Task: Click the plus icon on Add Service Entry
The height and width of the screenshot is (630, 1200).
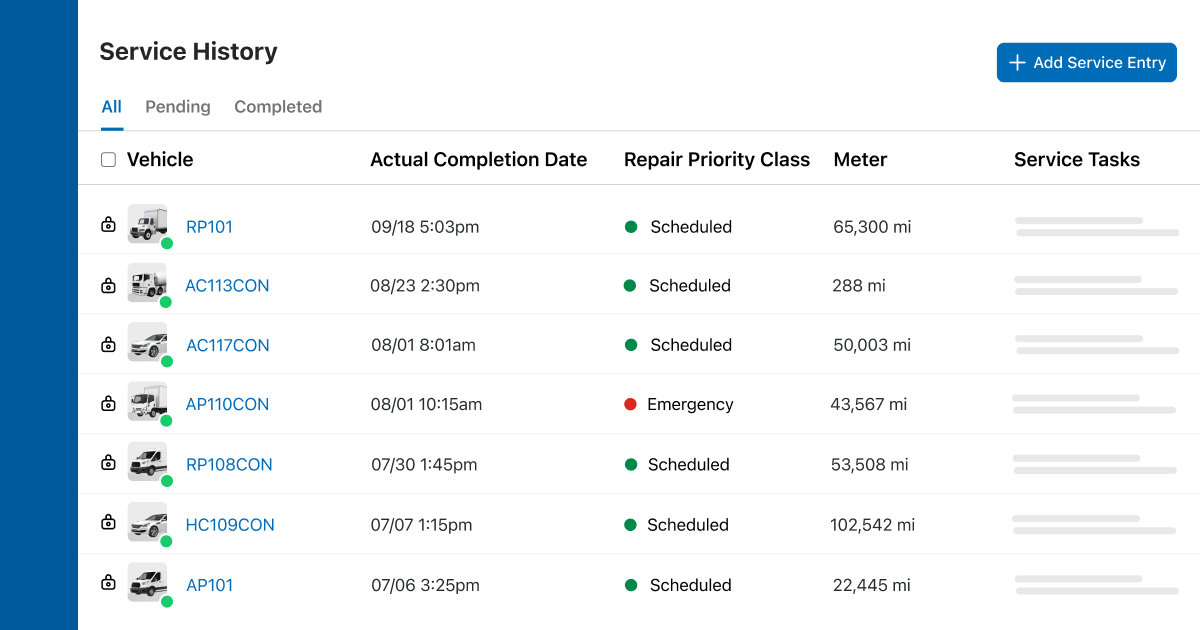Action: point(1017,63)
